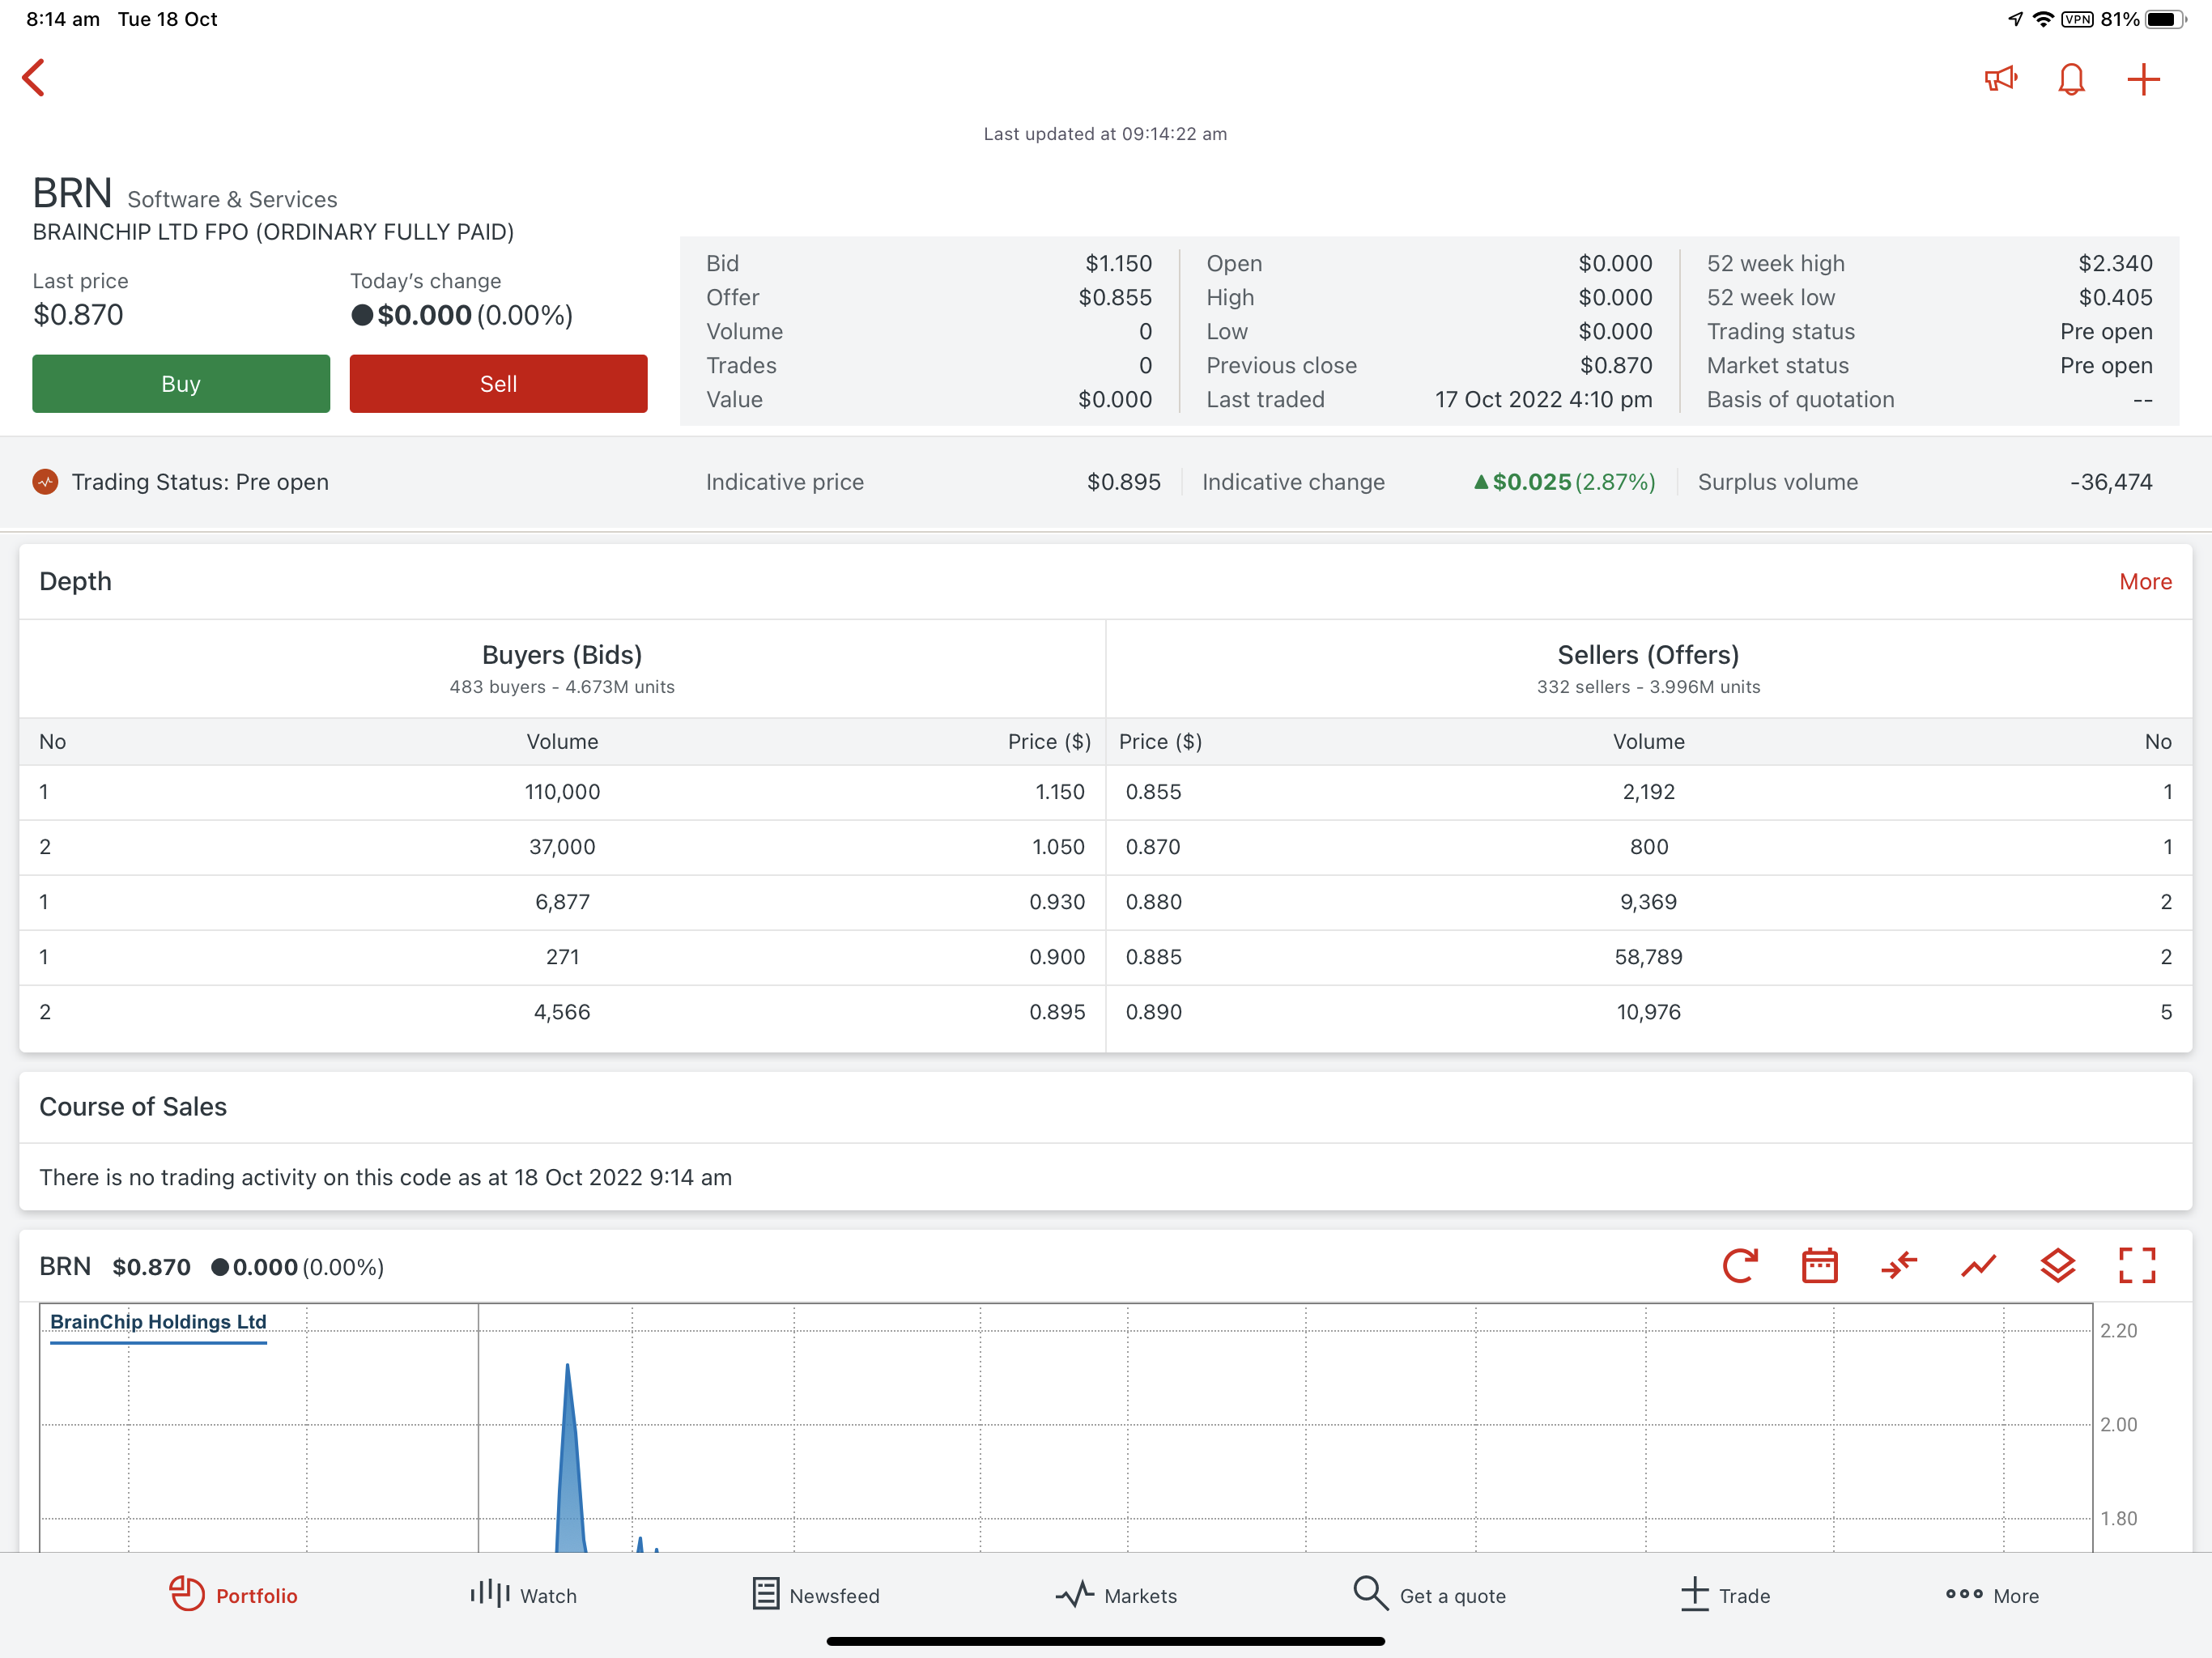Tap the Portfolio pie icon
The height and width of the screenshot is (1658, 2212).
coord(186,1594)
